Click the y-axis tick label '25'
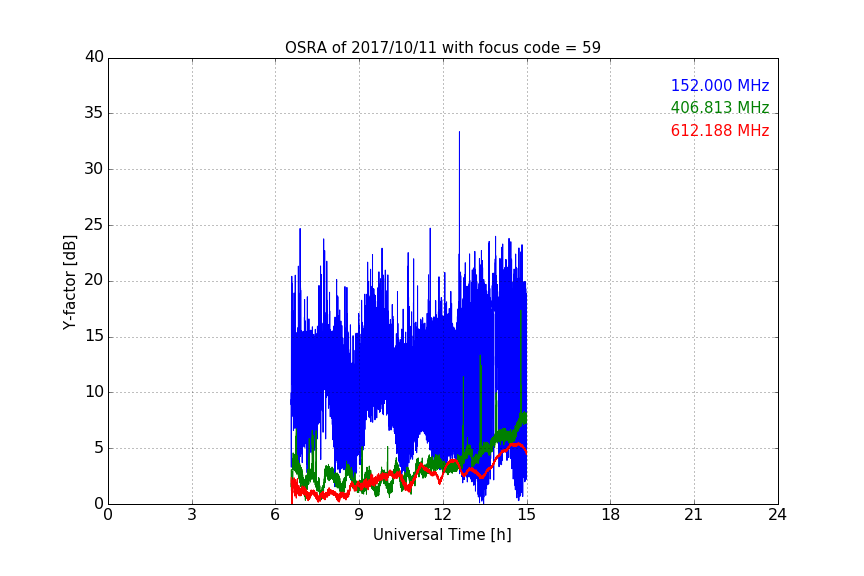This screenshot has width=864, height=576. click(94, 225)
